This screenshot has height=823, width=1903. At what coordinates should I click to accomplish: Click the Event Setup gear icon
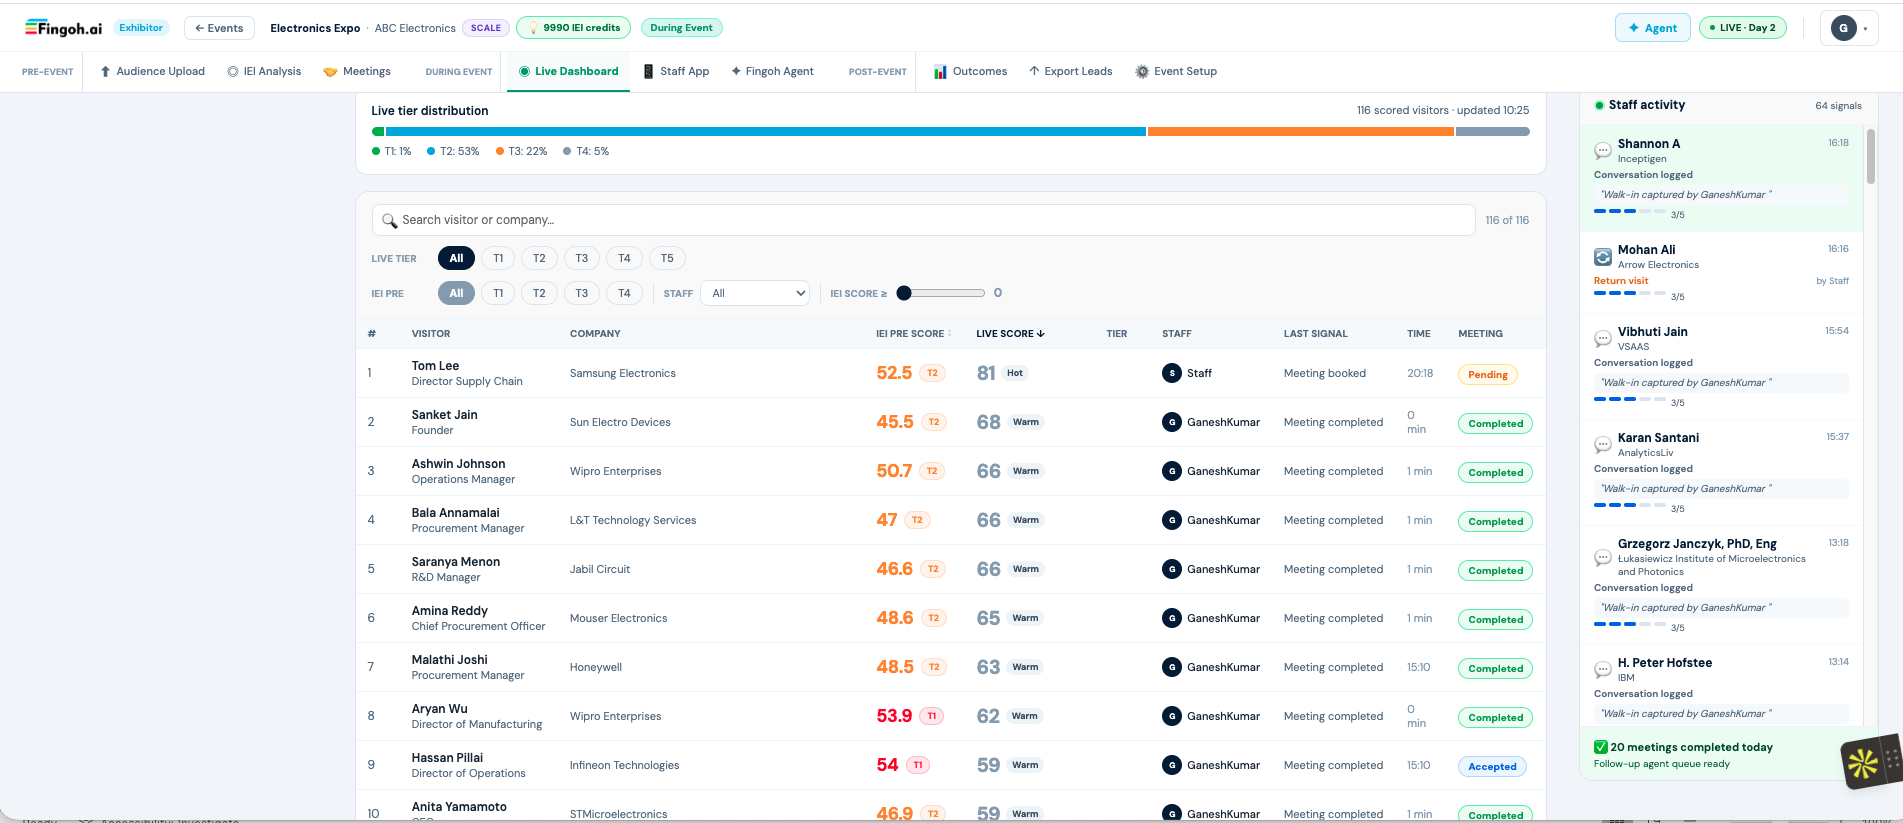tap(1142, 71)
